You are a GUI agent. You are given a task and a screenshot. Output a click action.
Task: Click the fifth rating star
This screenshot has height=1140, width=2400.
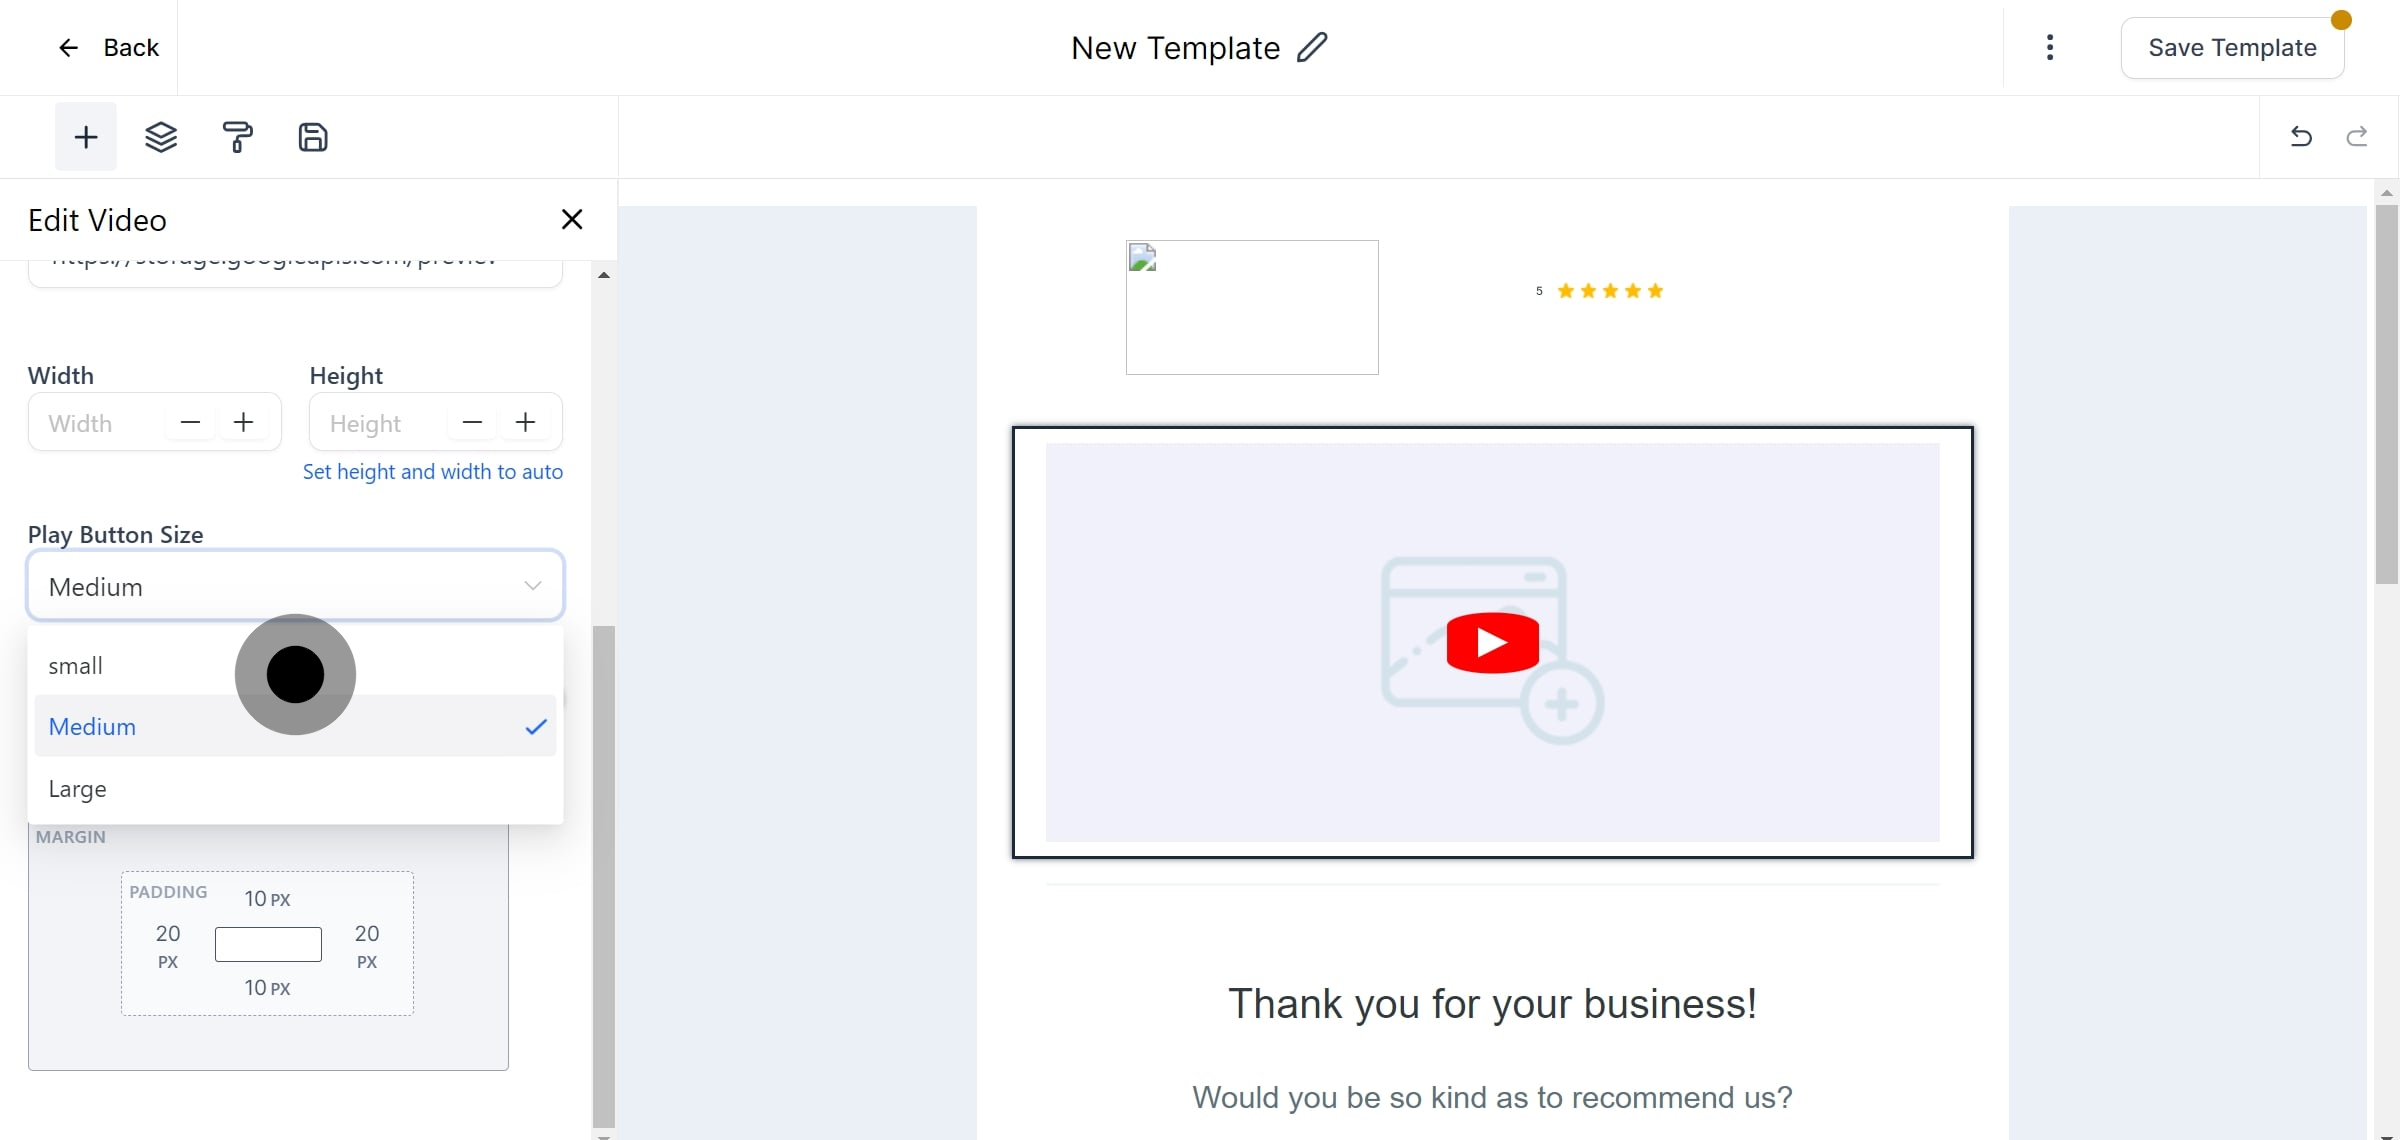(x=1655, y=290)
